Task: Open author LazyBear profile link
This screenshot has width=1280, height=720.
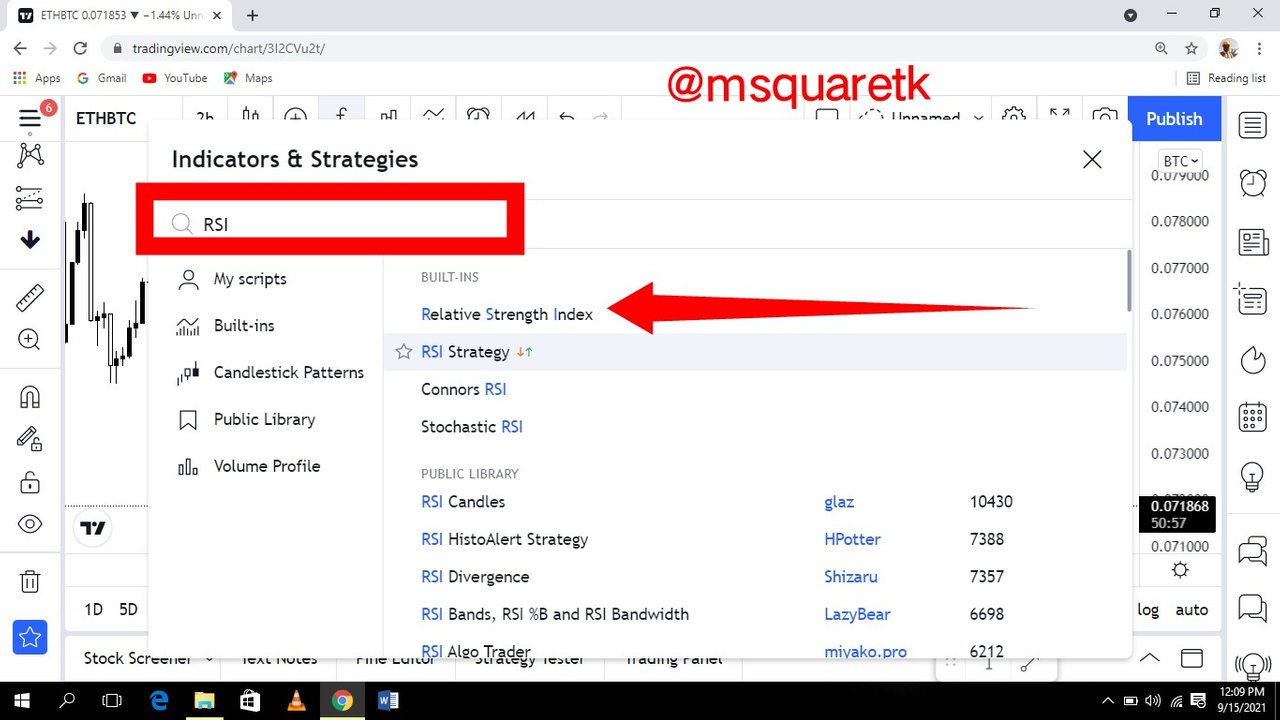Action: tap(857, 614)
